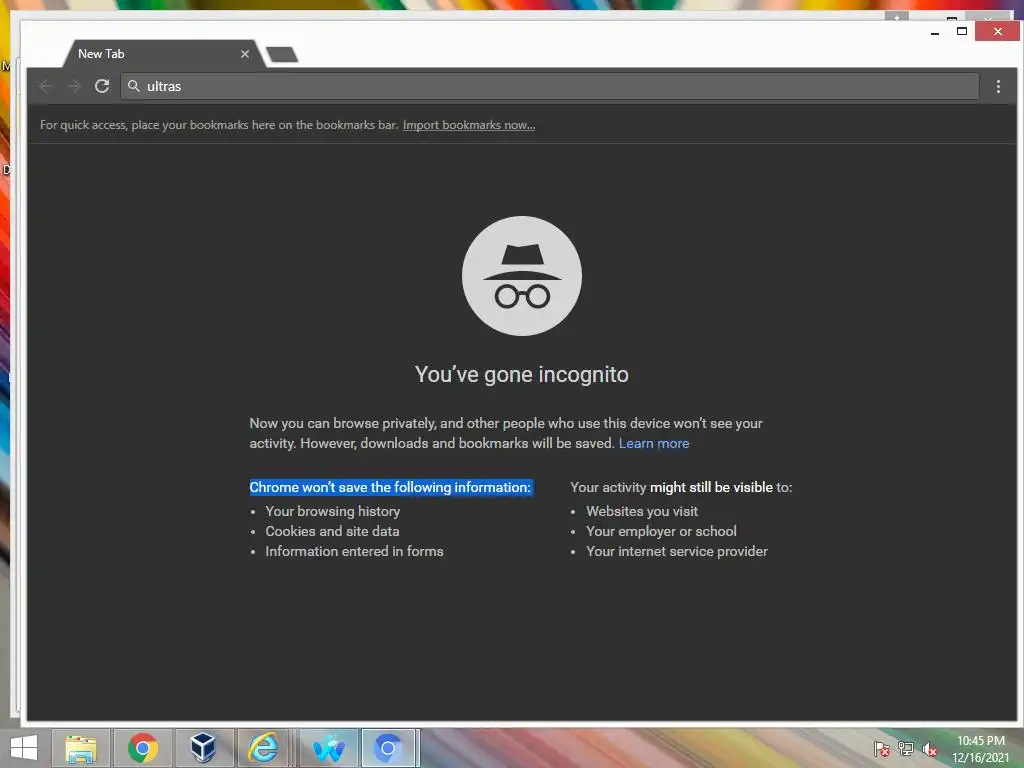Open the Chrome three-dot menu
The width and height of the screenshot is (1024, 768).
(998, 86)
